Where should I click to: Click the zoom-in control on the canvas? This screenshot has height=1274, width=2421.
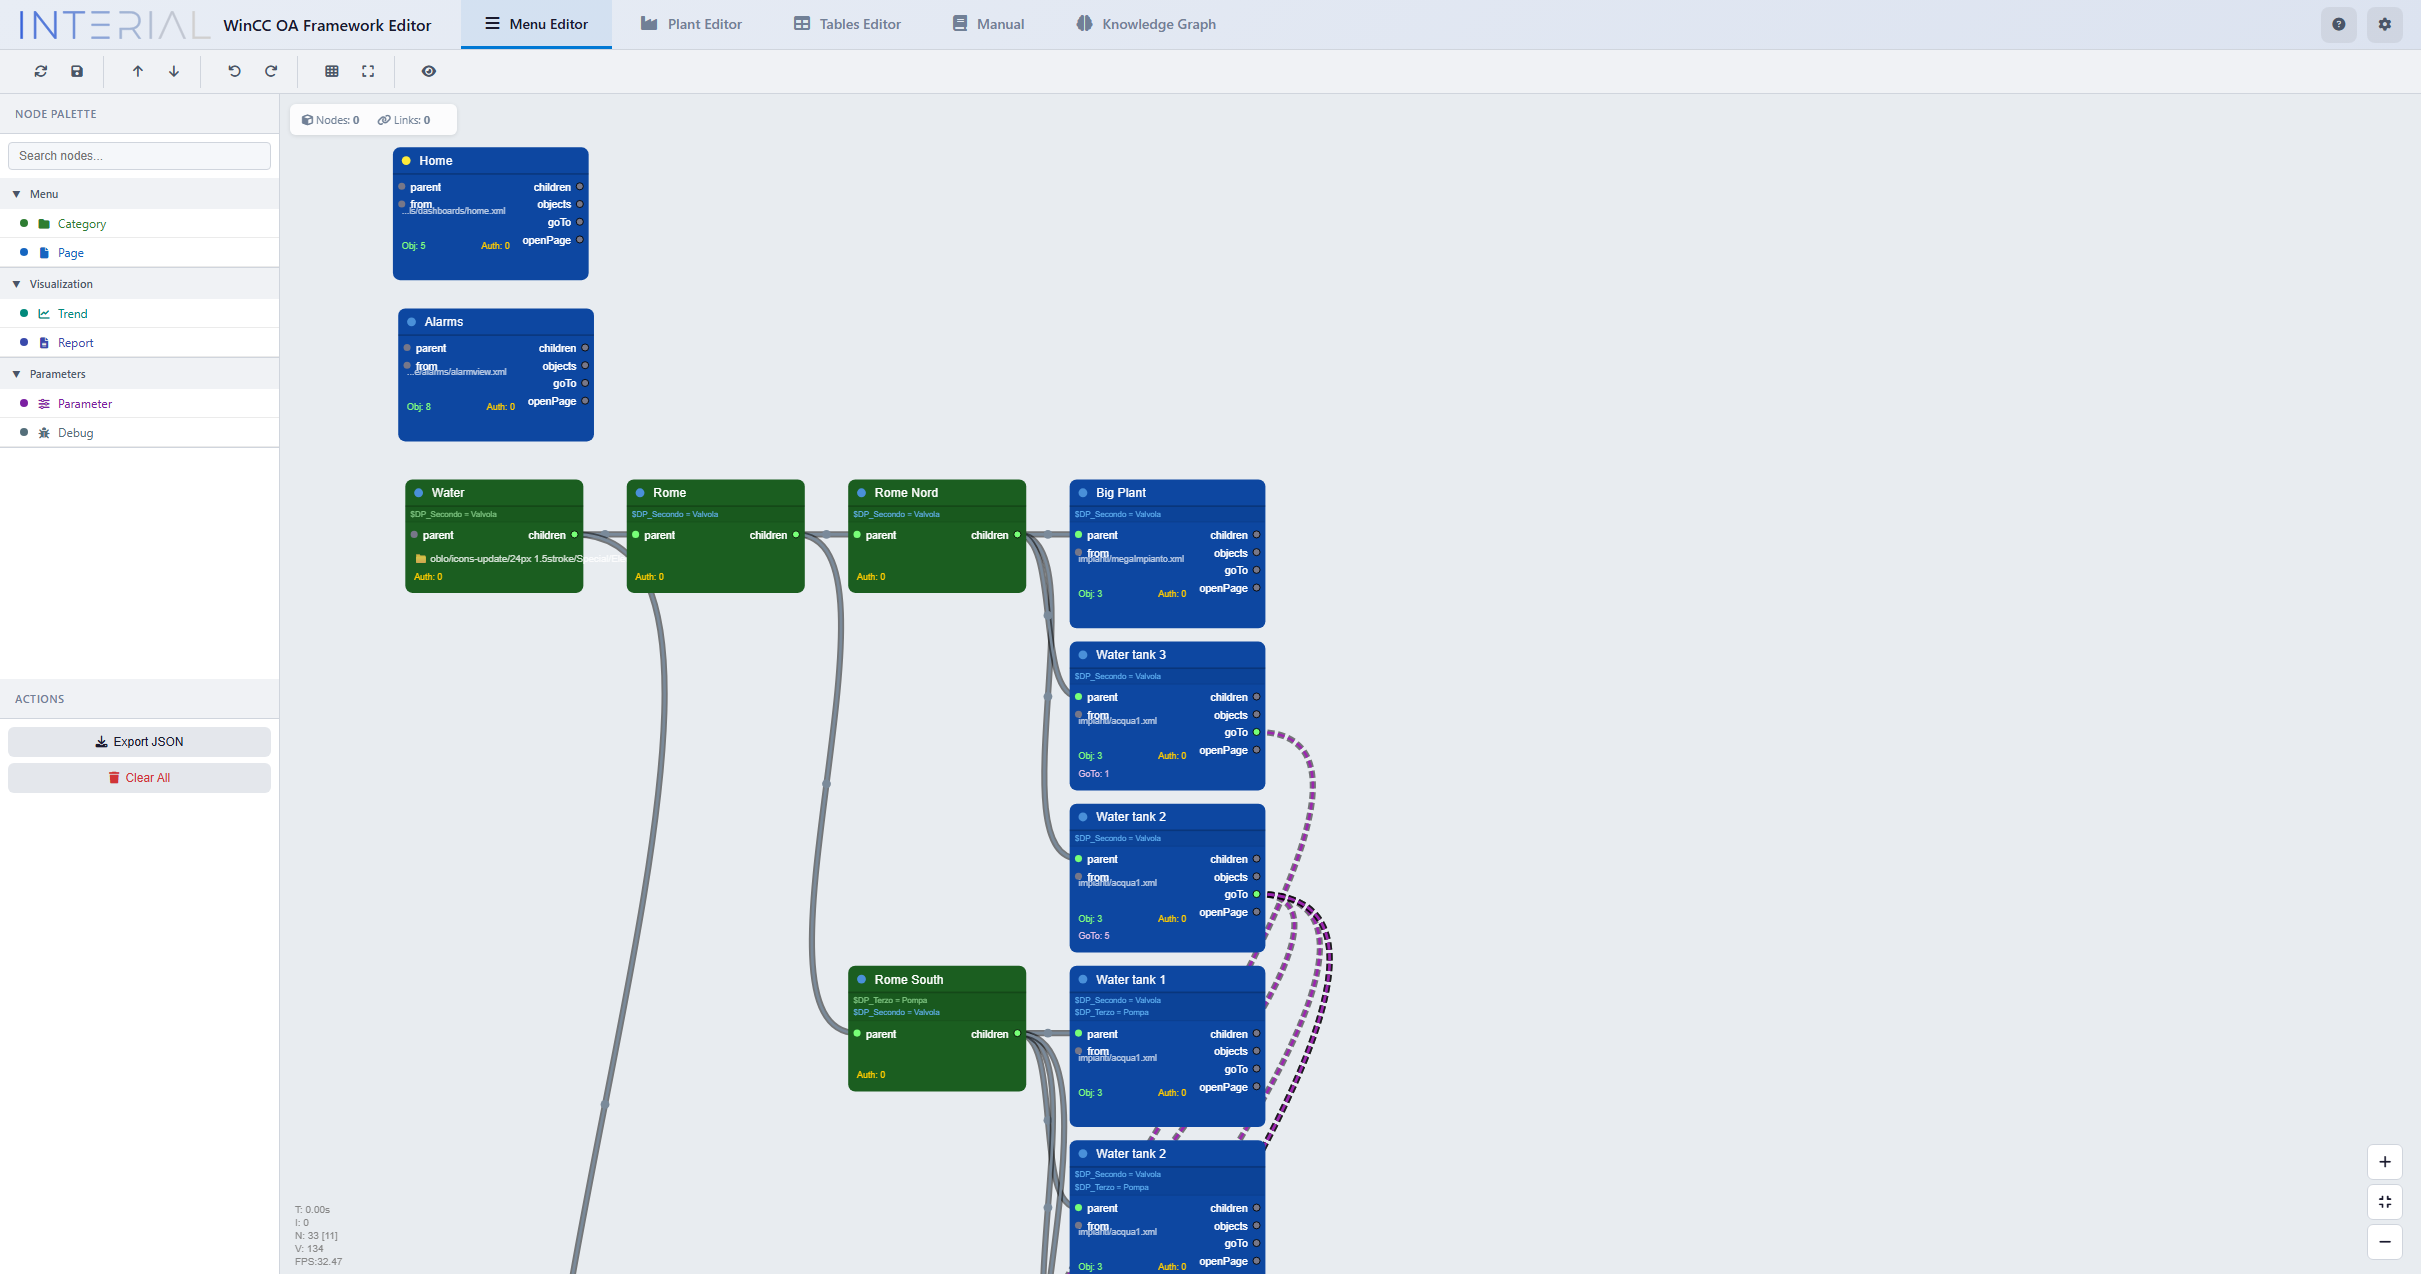[2385, 1161]
